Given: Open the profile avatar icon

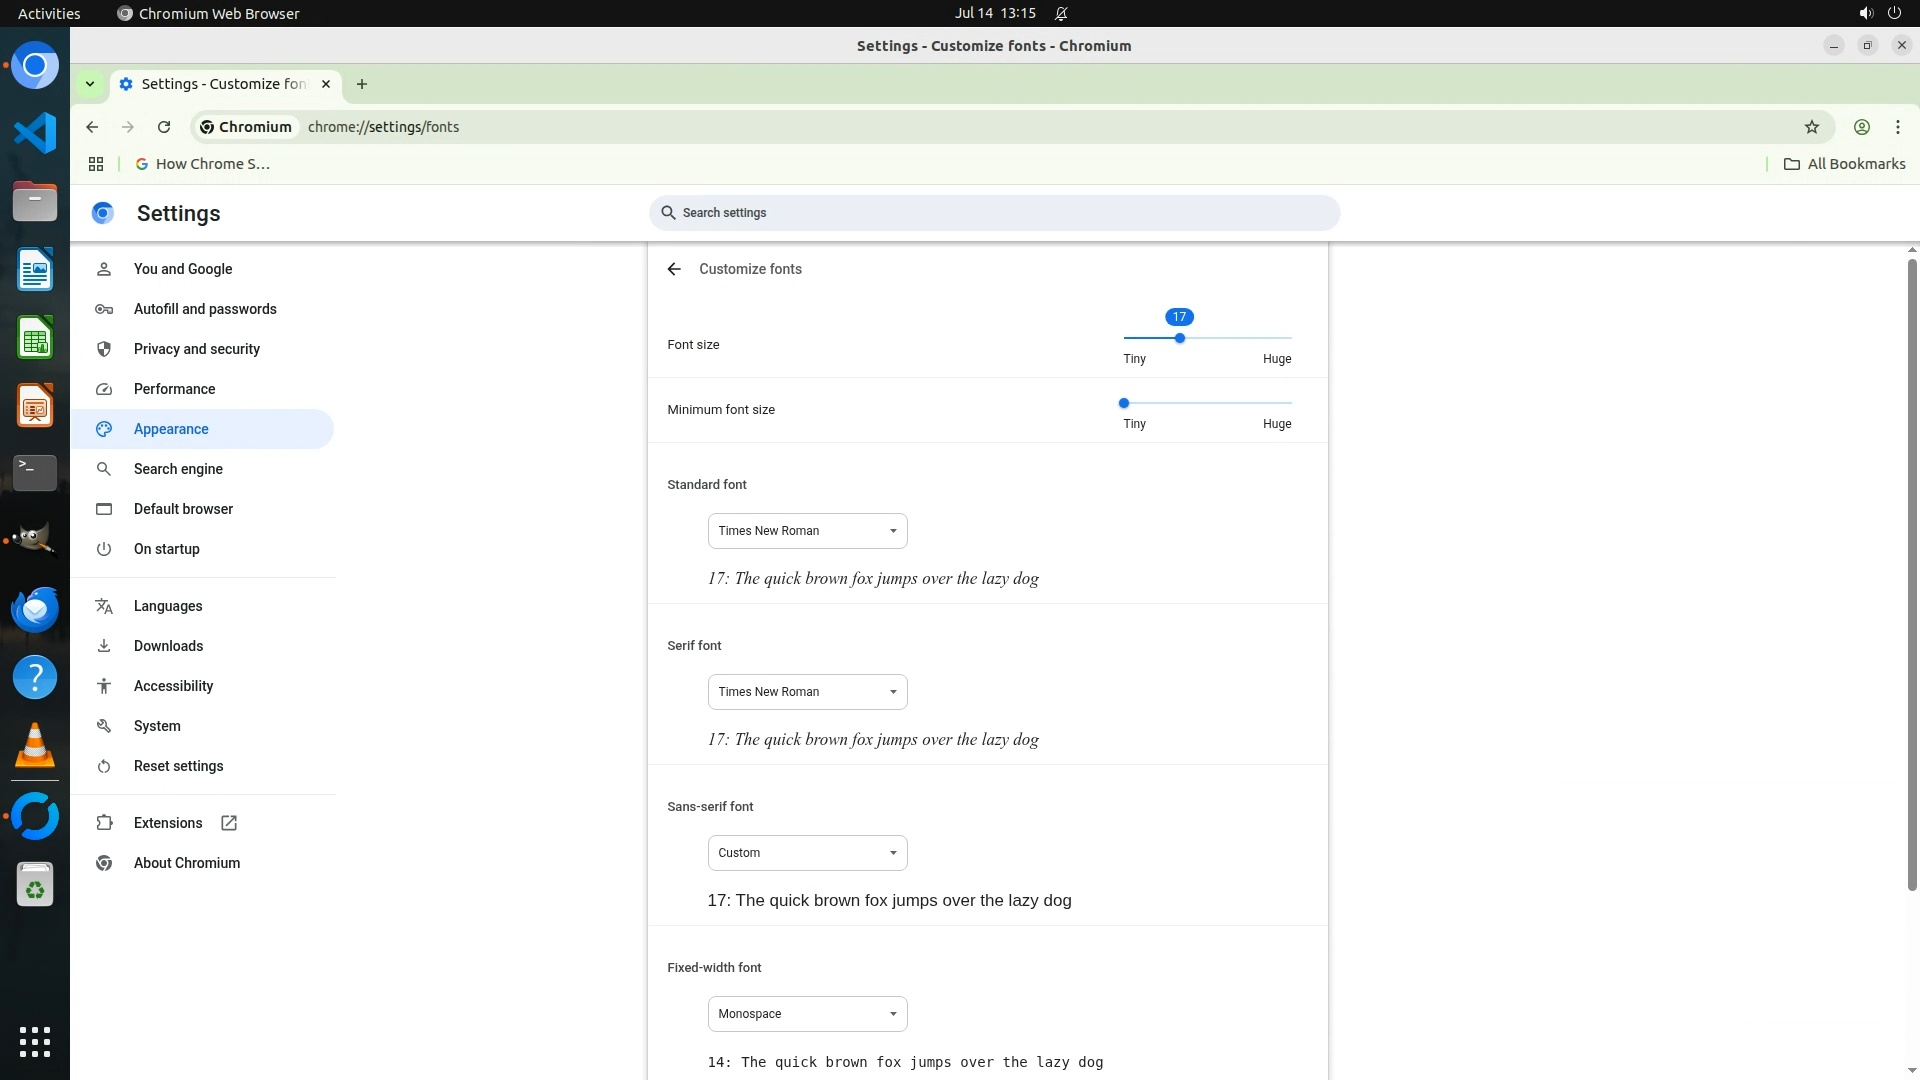Looking at the screenshot, I should click(1861, 127).
